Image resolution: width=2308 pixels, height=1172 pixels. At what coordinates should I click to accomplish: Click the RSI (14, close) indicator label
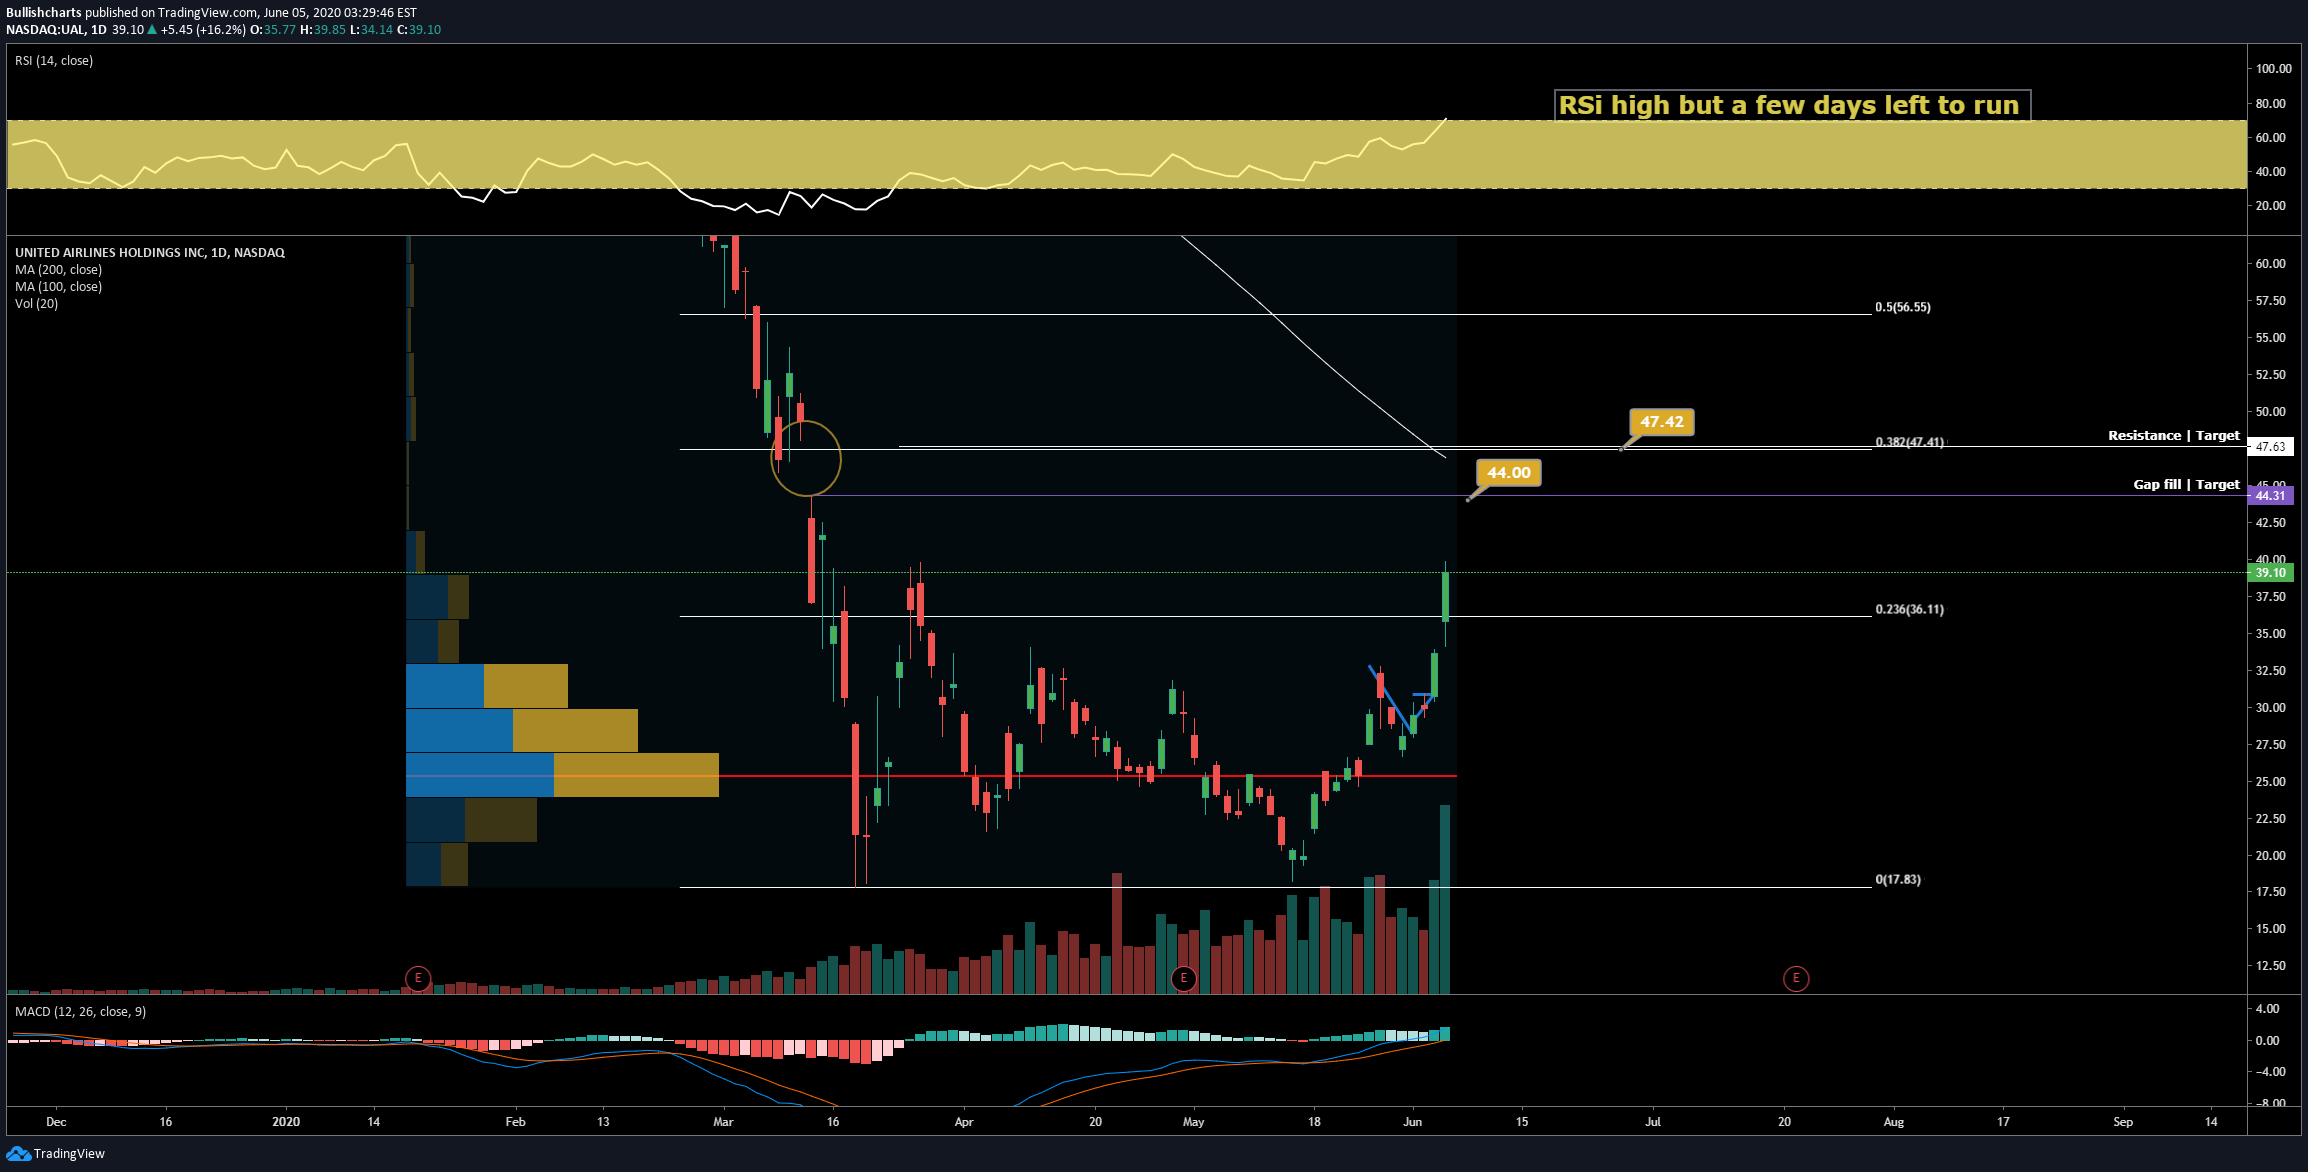(54, 61)
